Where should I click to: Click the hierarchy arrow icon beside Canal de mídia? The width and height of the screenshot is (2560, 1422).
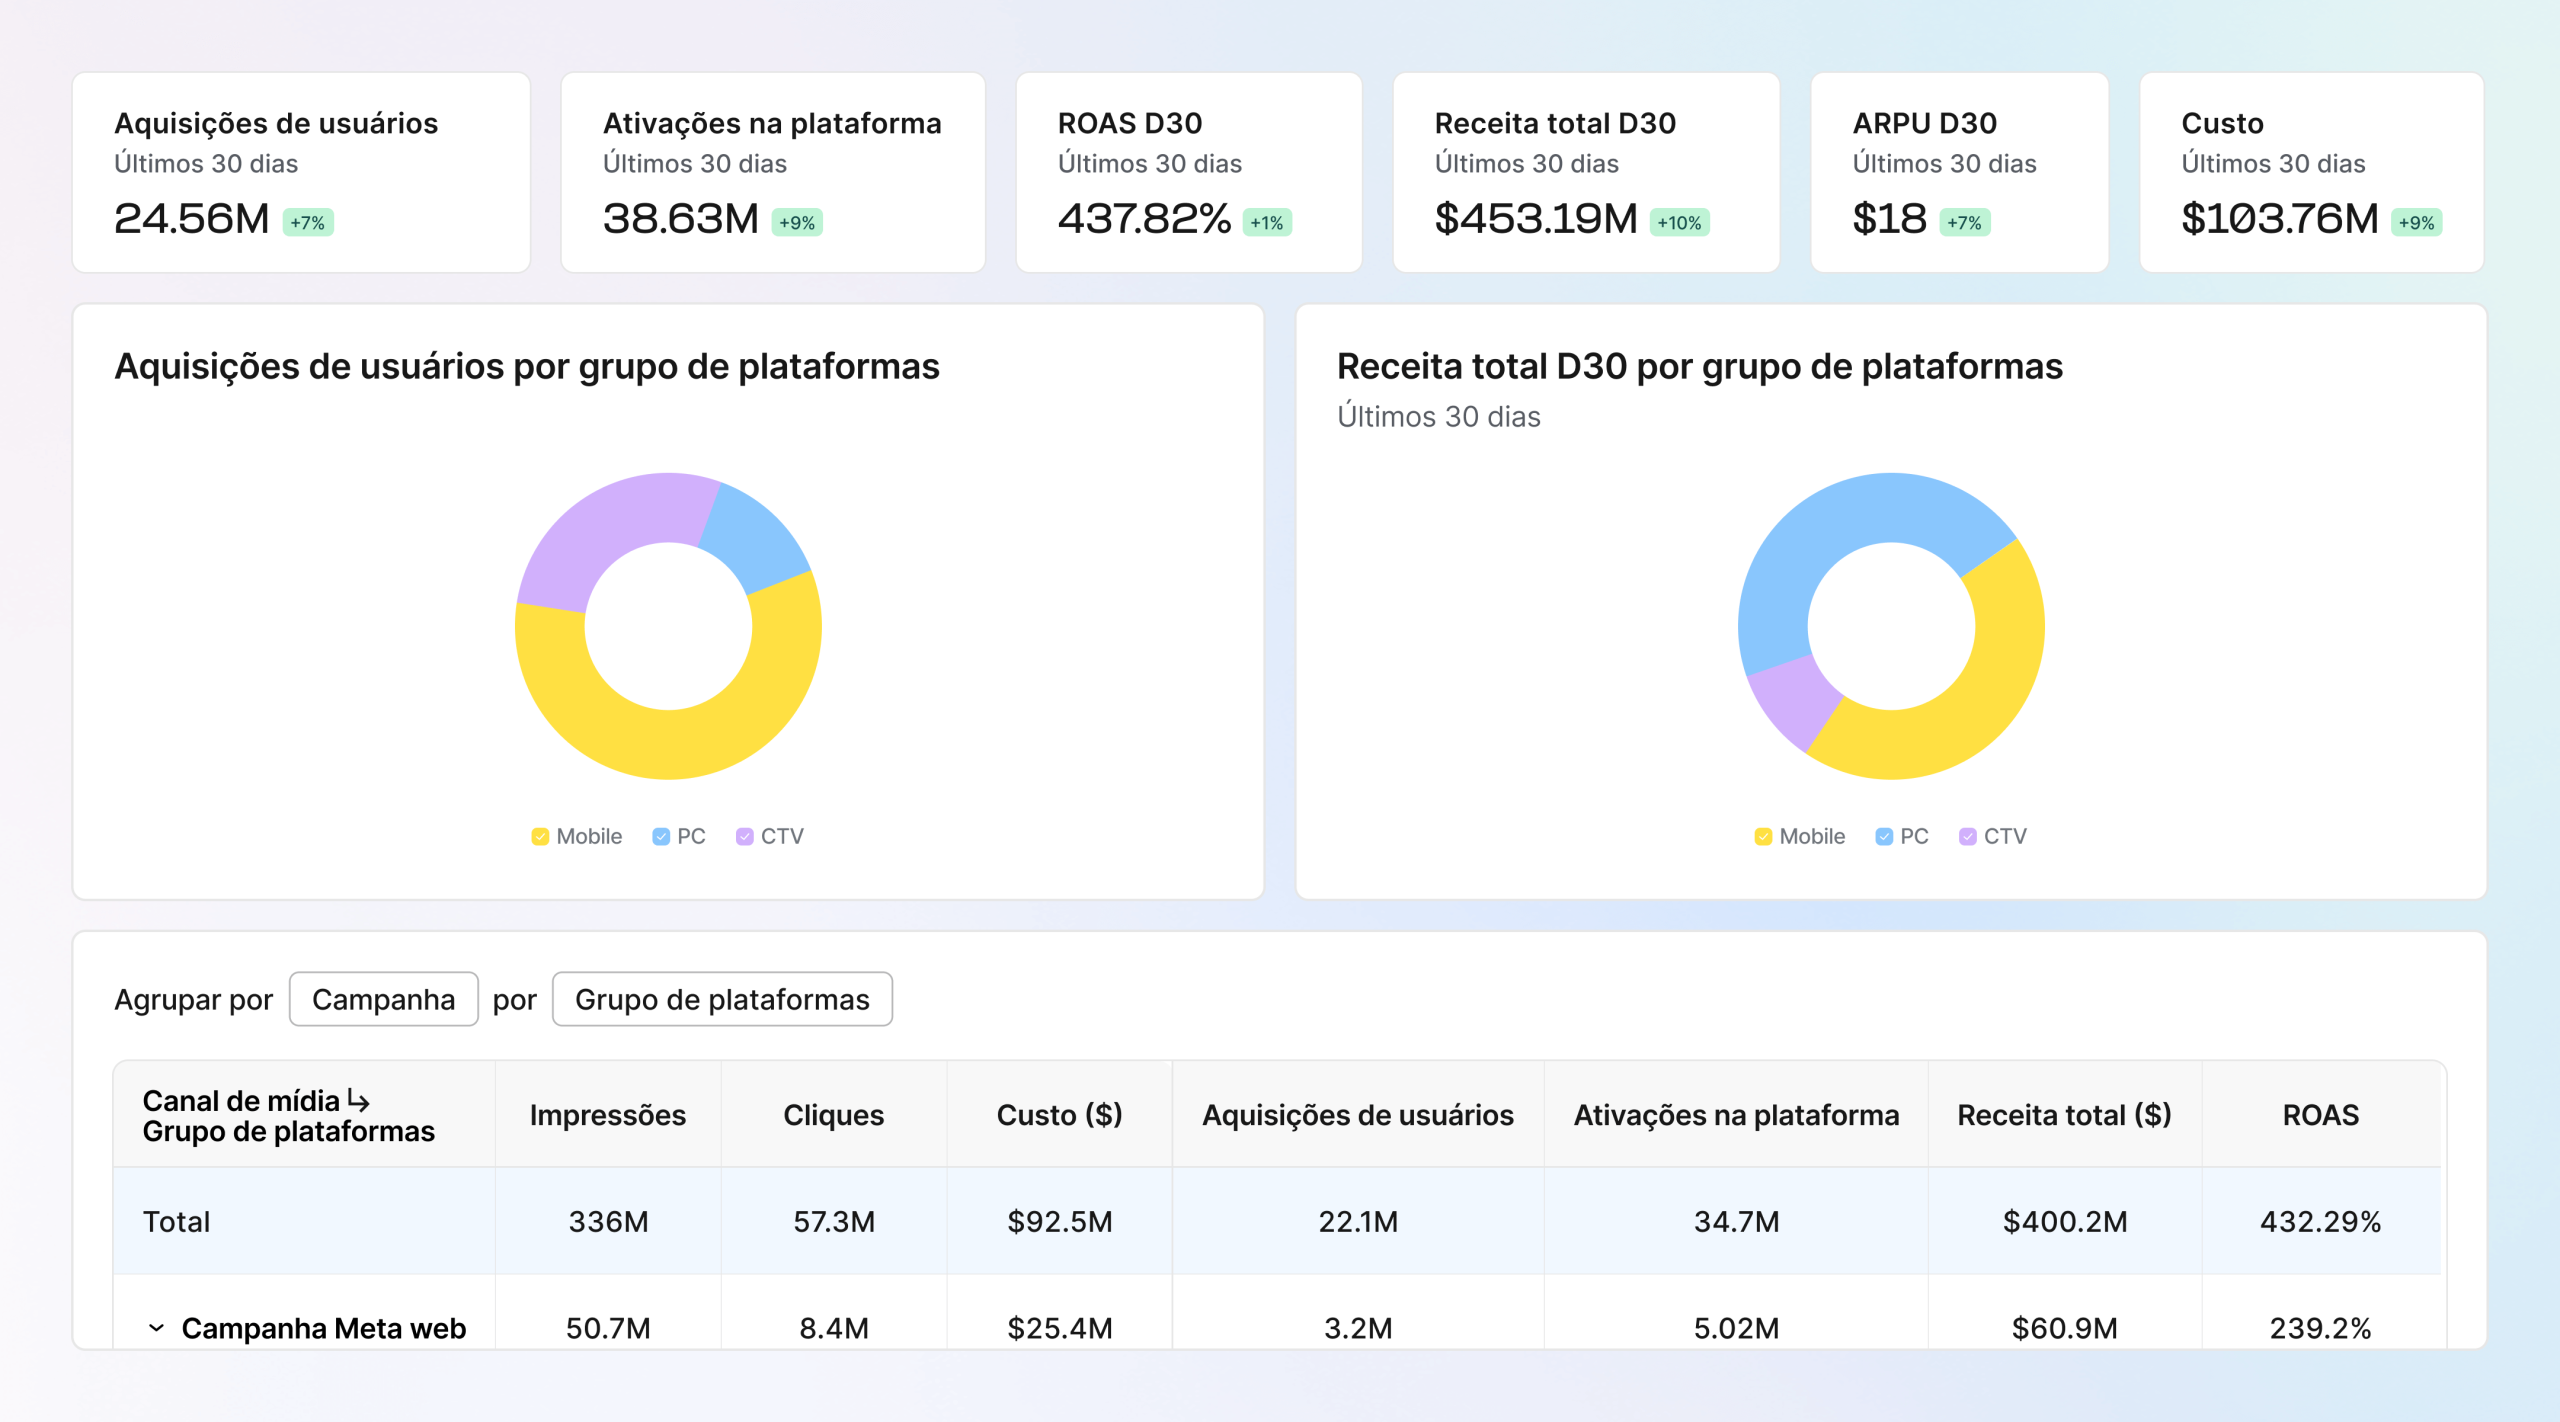pos(359,1101)
